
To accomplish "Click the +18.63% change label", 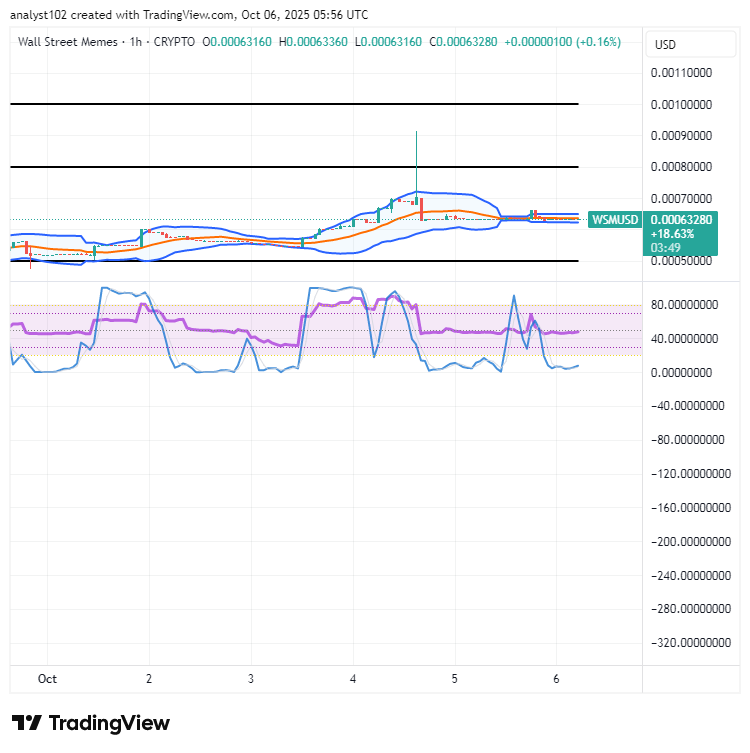I will click(672, 234).
